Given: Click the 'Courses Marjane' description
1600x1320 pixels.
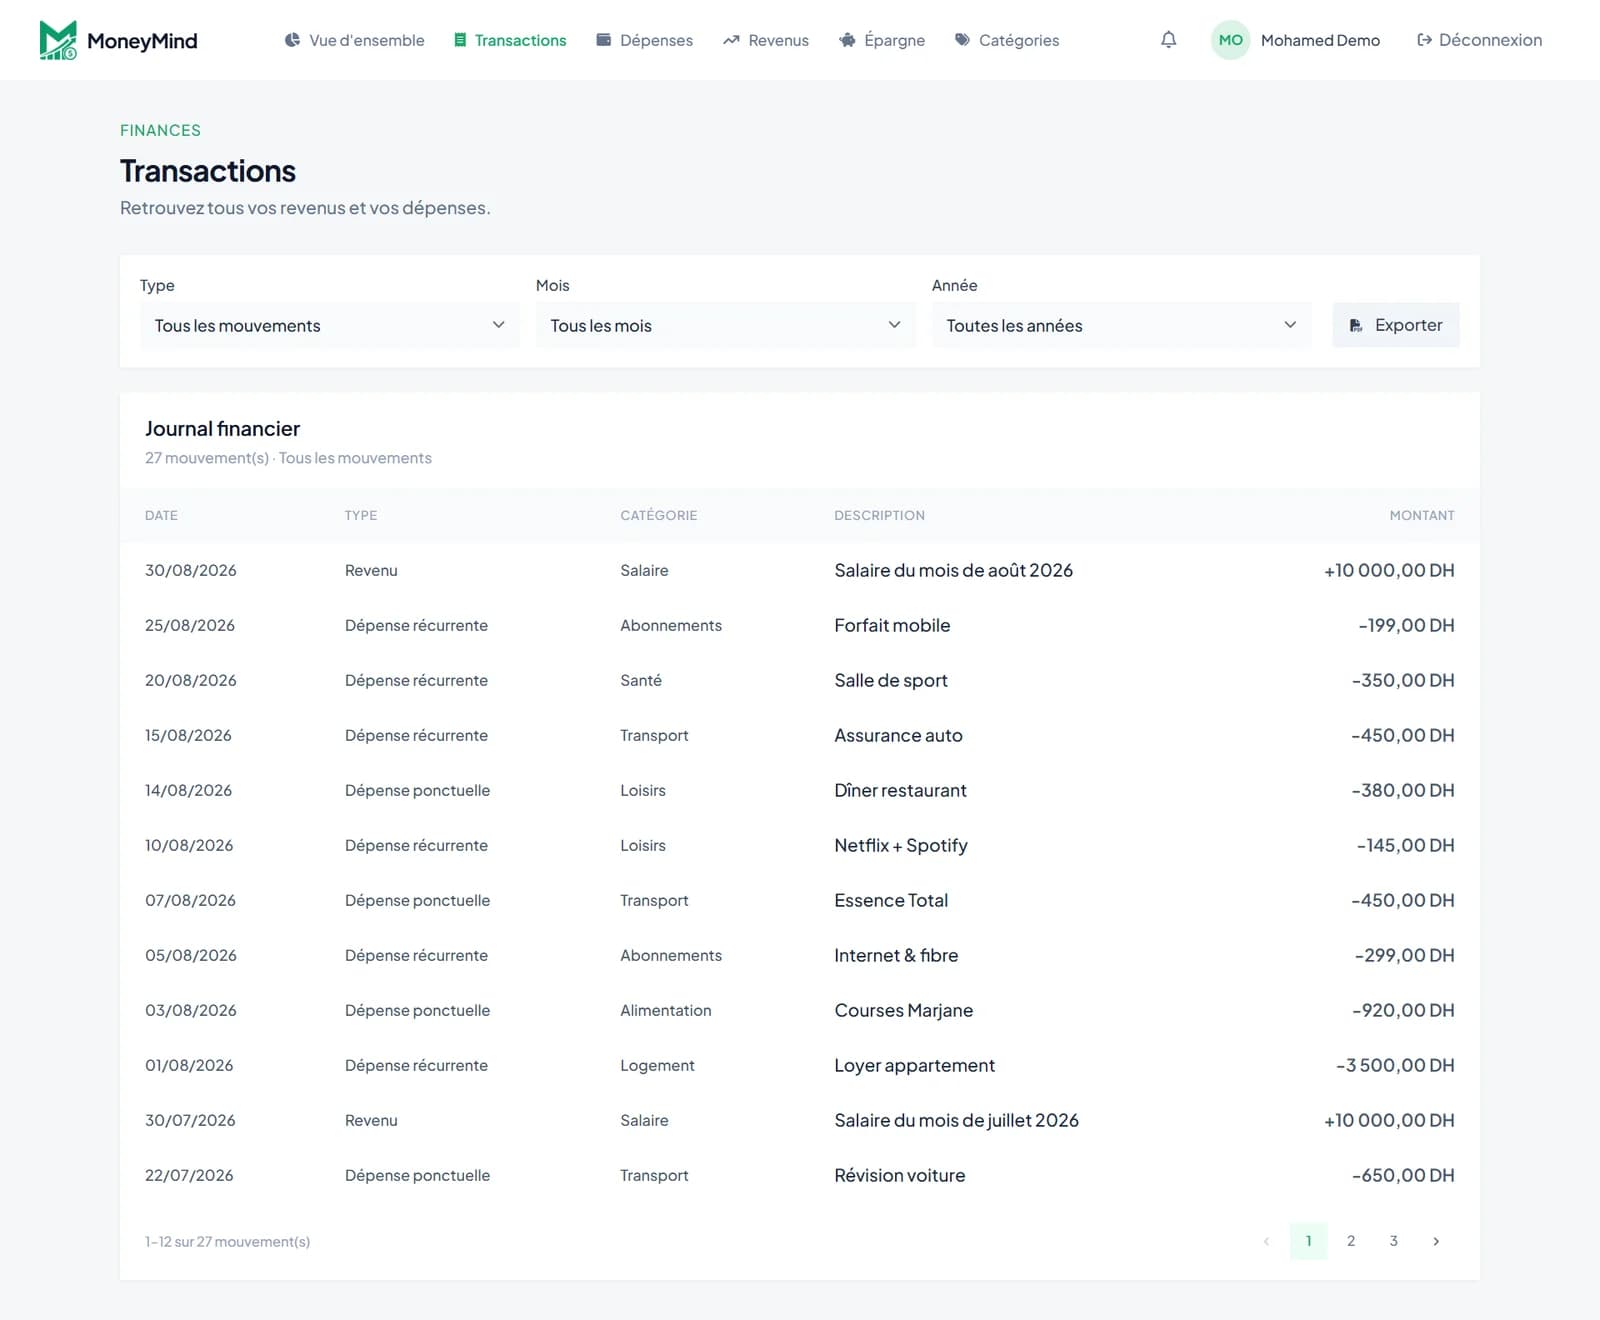Looking at the screenshot, I should pos(904,1010).
